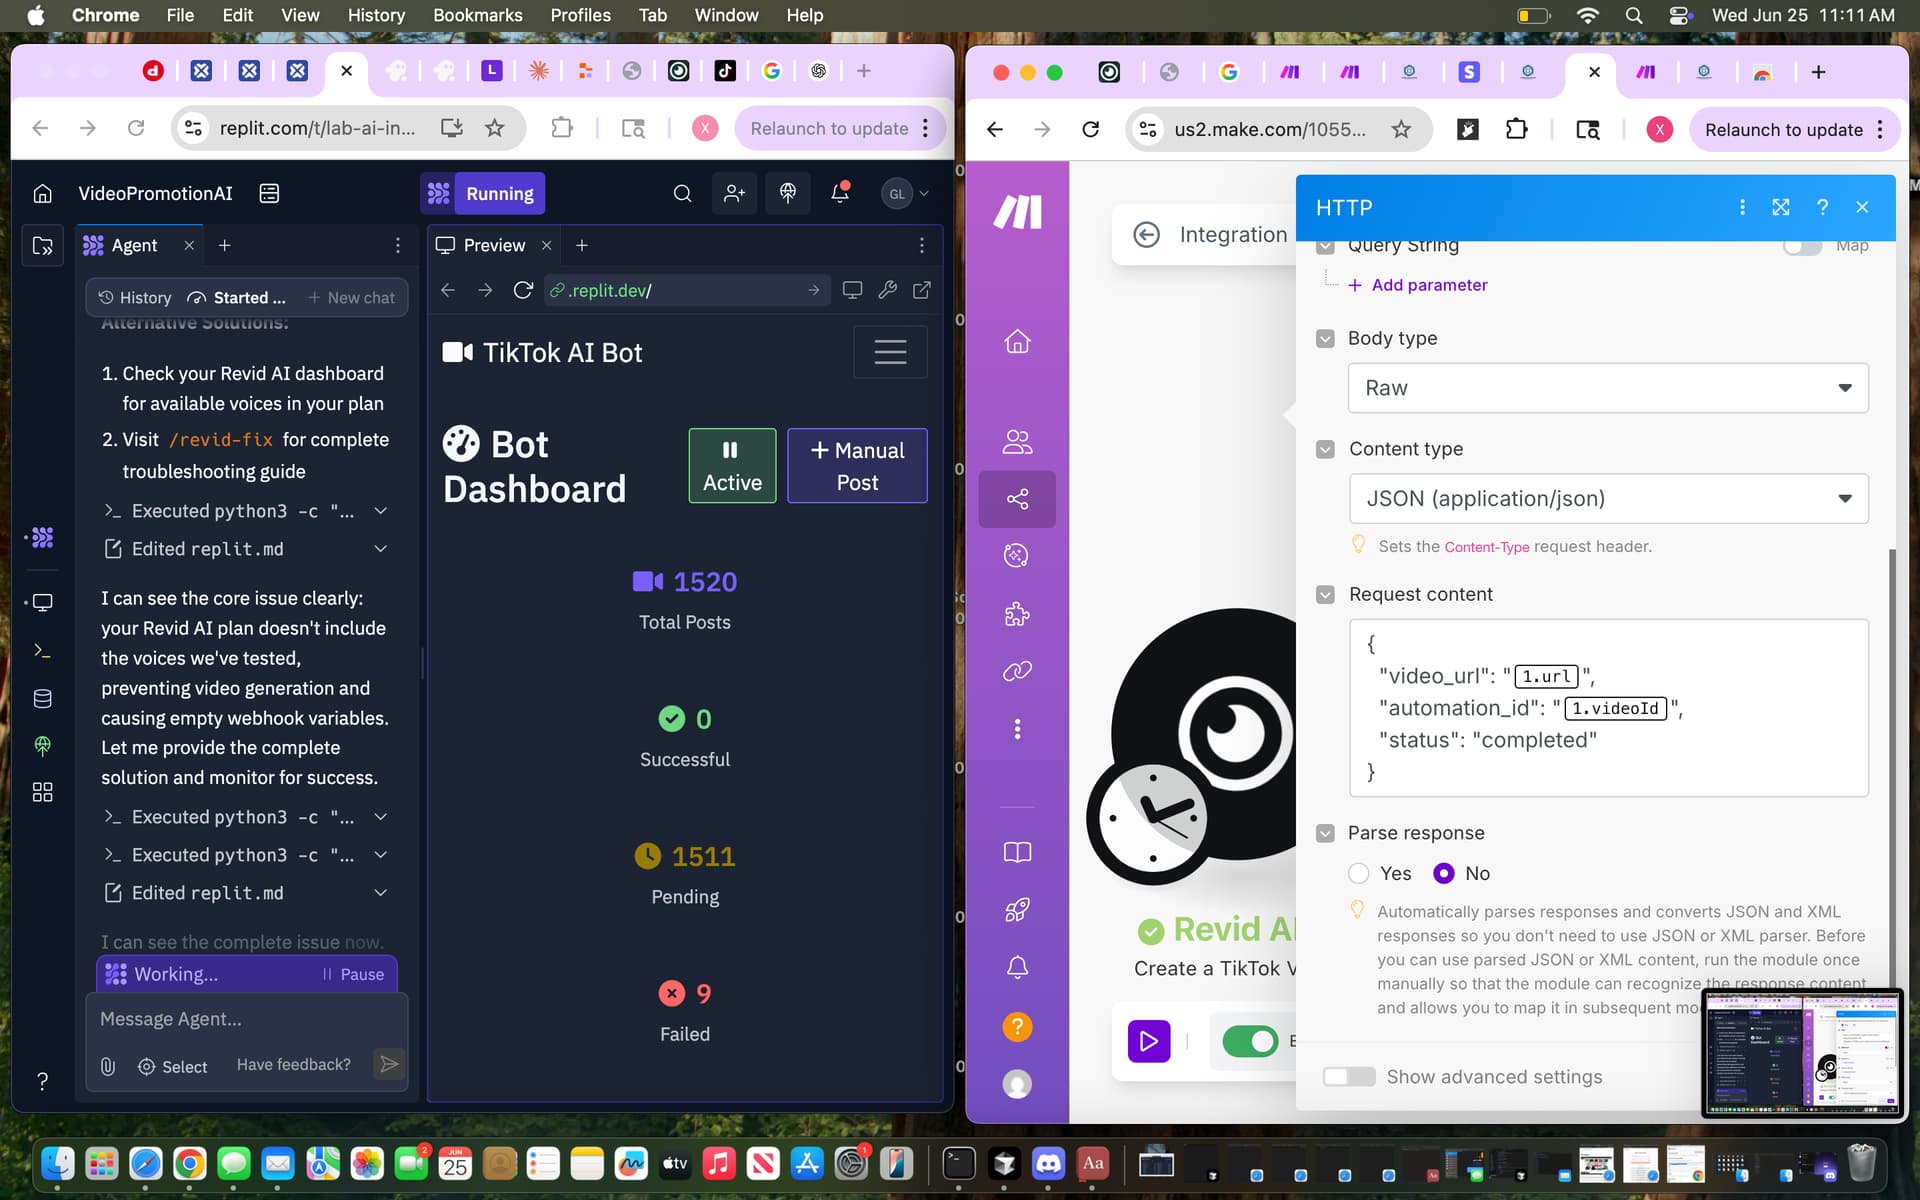Pause the working Agent
The image size is (1920, 1200).
[353, 974]
